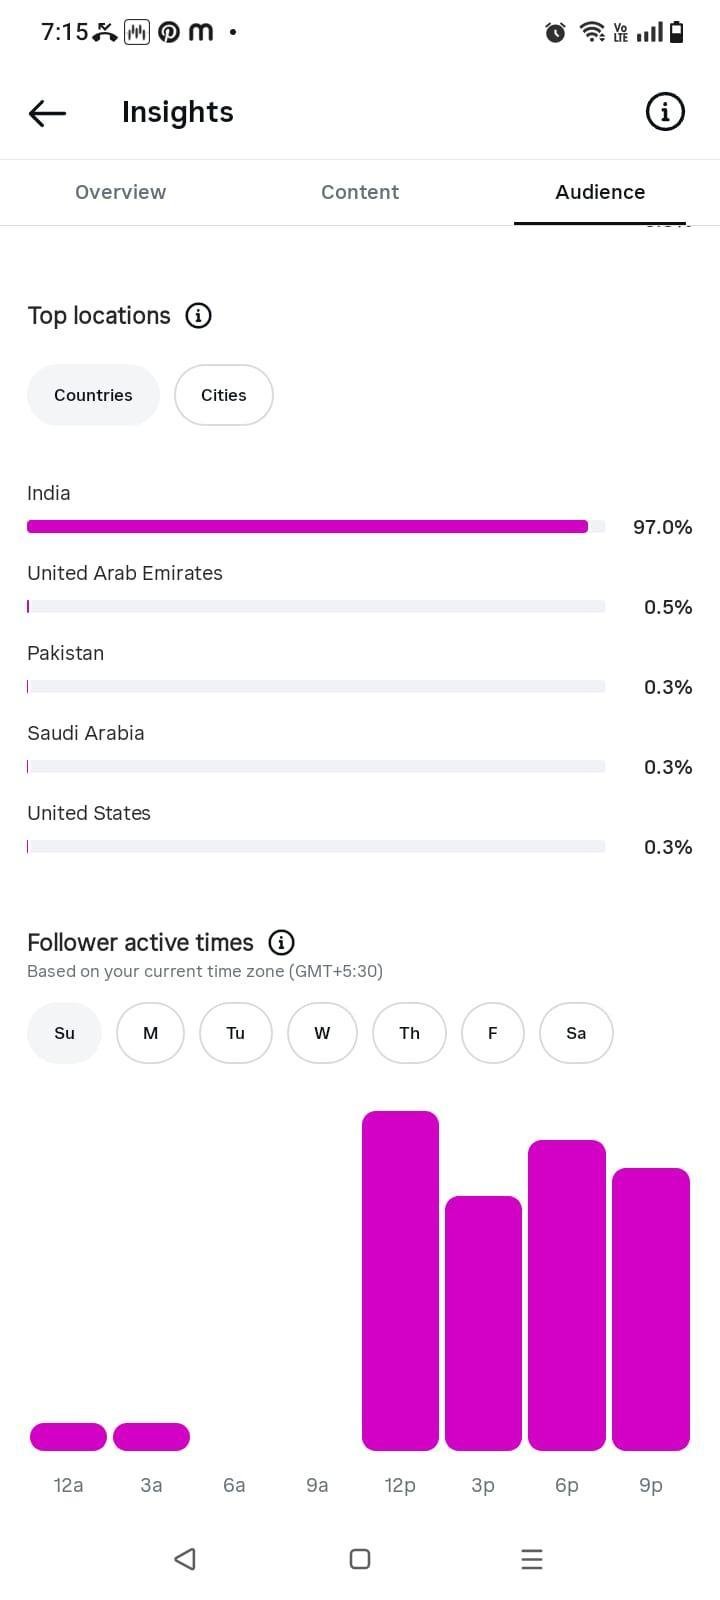Viewport: 720px width, 1600px height.
Task: Select the Su day chip
Action: 64,1033
